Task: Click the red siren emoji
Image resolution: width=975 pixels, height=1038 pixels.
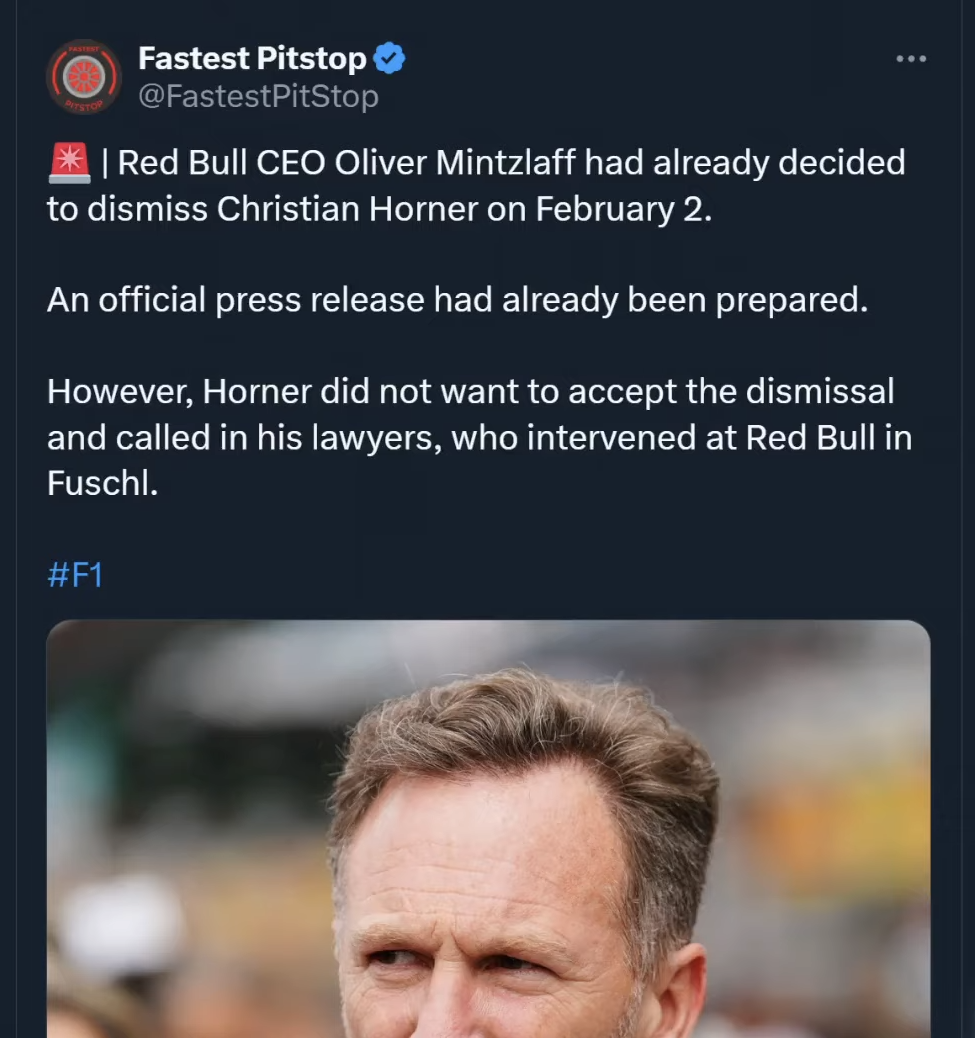Action: coord(69,162)
